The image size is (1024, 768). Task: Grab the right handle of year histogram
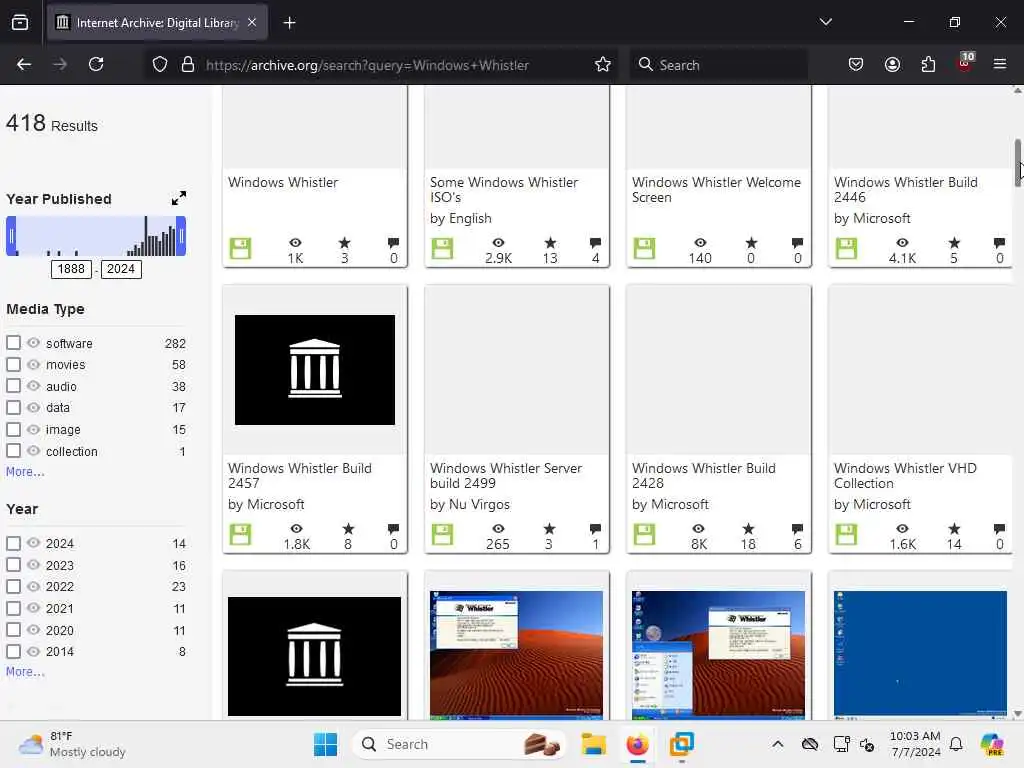coord(182,236)
